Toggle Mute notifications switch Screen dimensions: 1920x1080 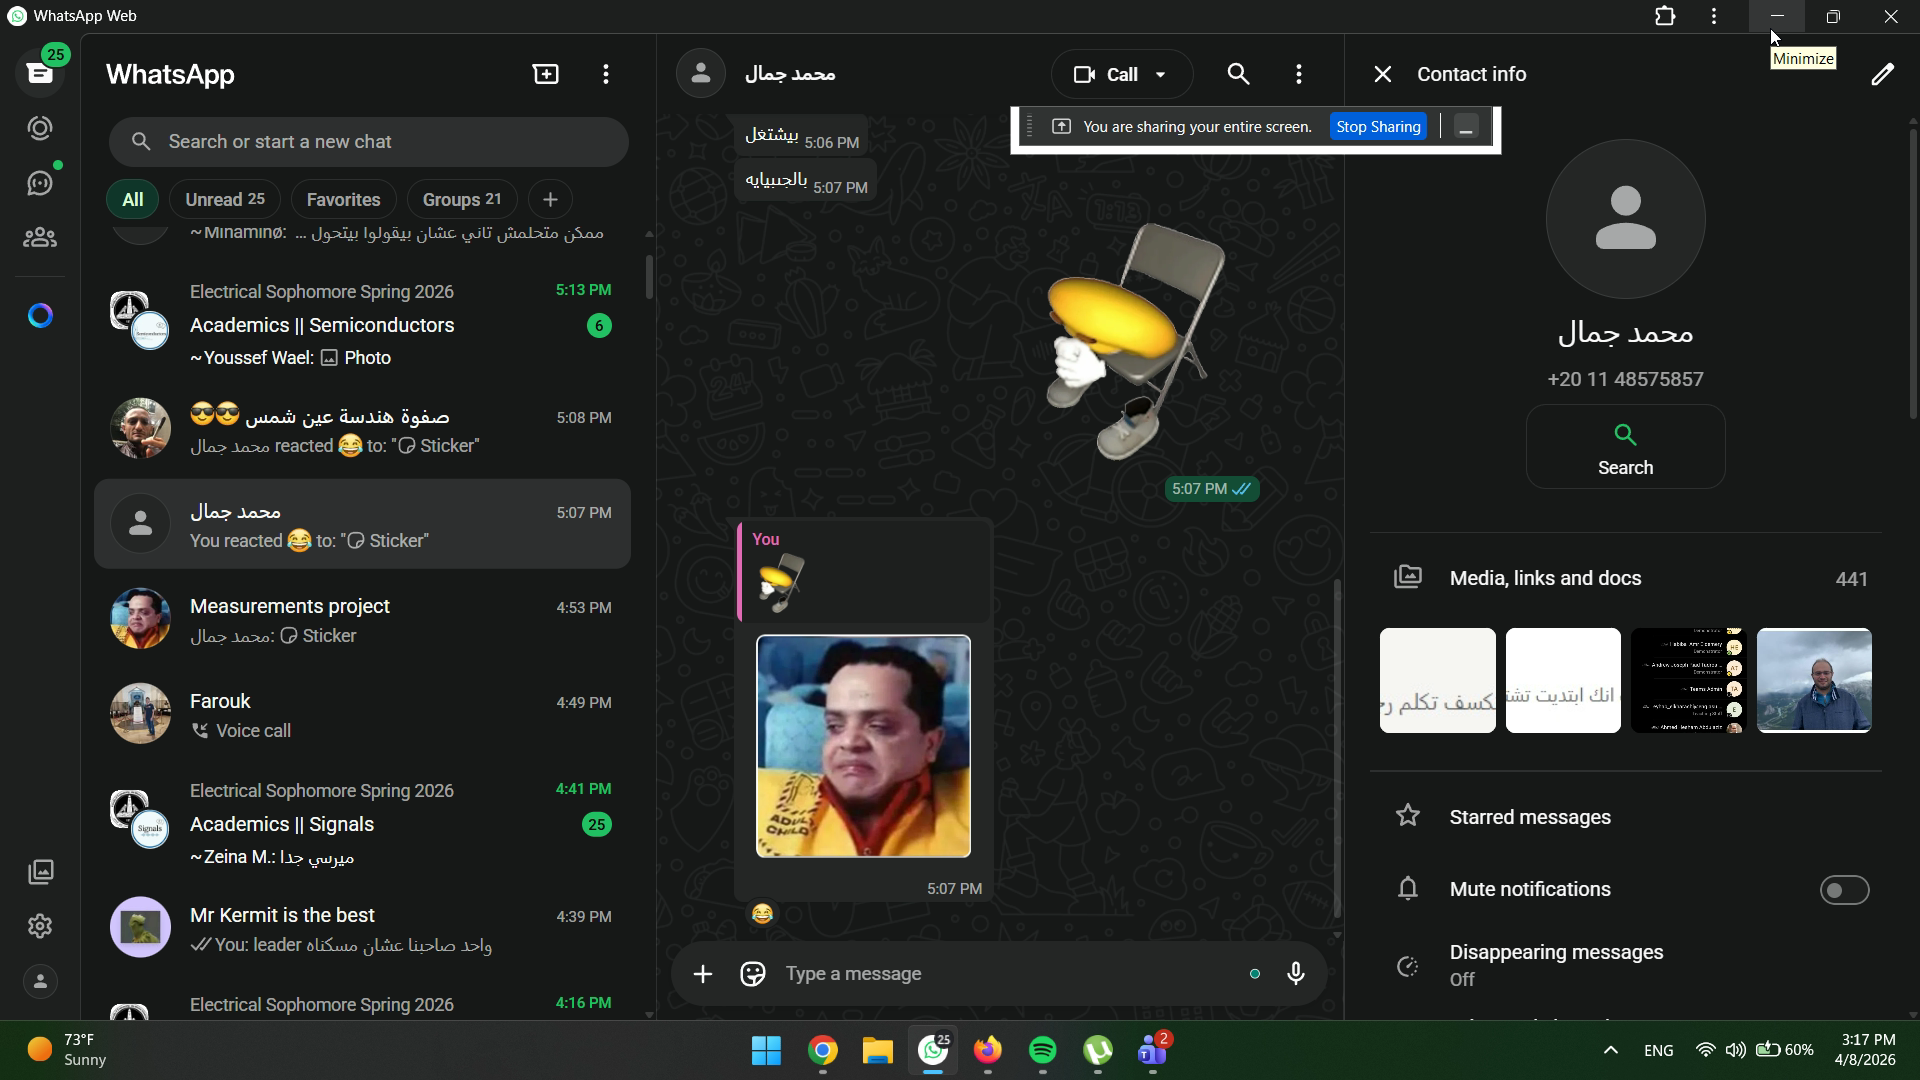pyautogui.click(x=1844, y=890)
